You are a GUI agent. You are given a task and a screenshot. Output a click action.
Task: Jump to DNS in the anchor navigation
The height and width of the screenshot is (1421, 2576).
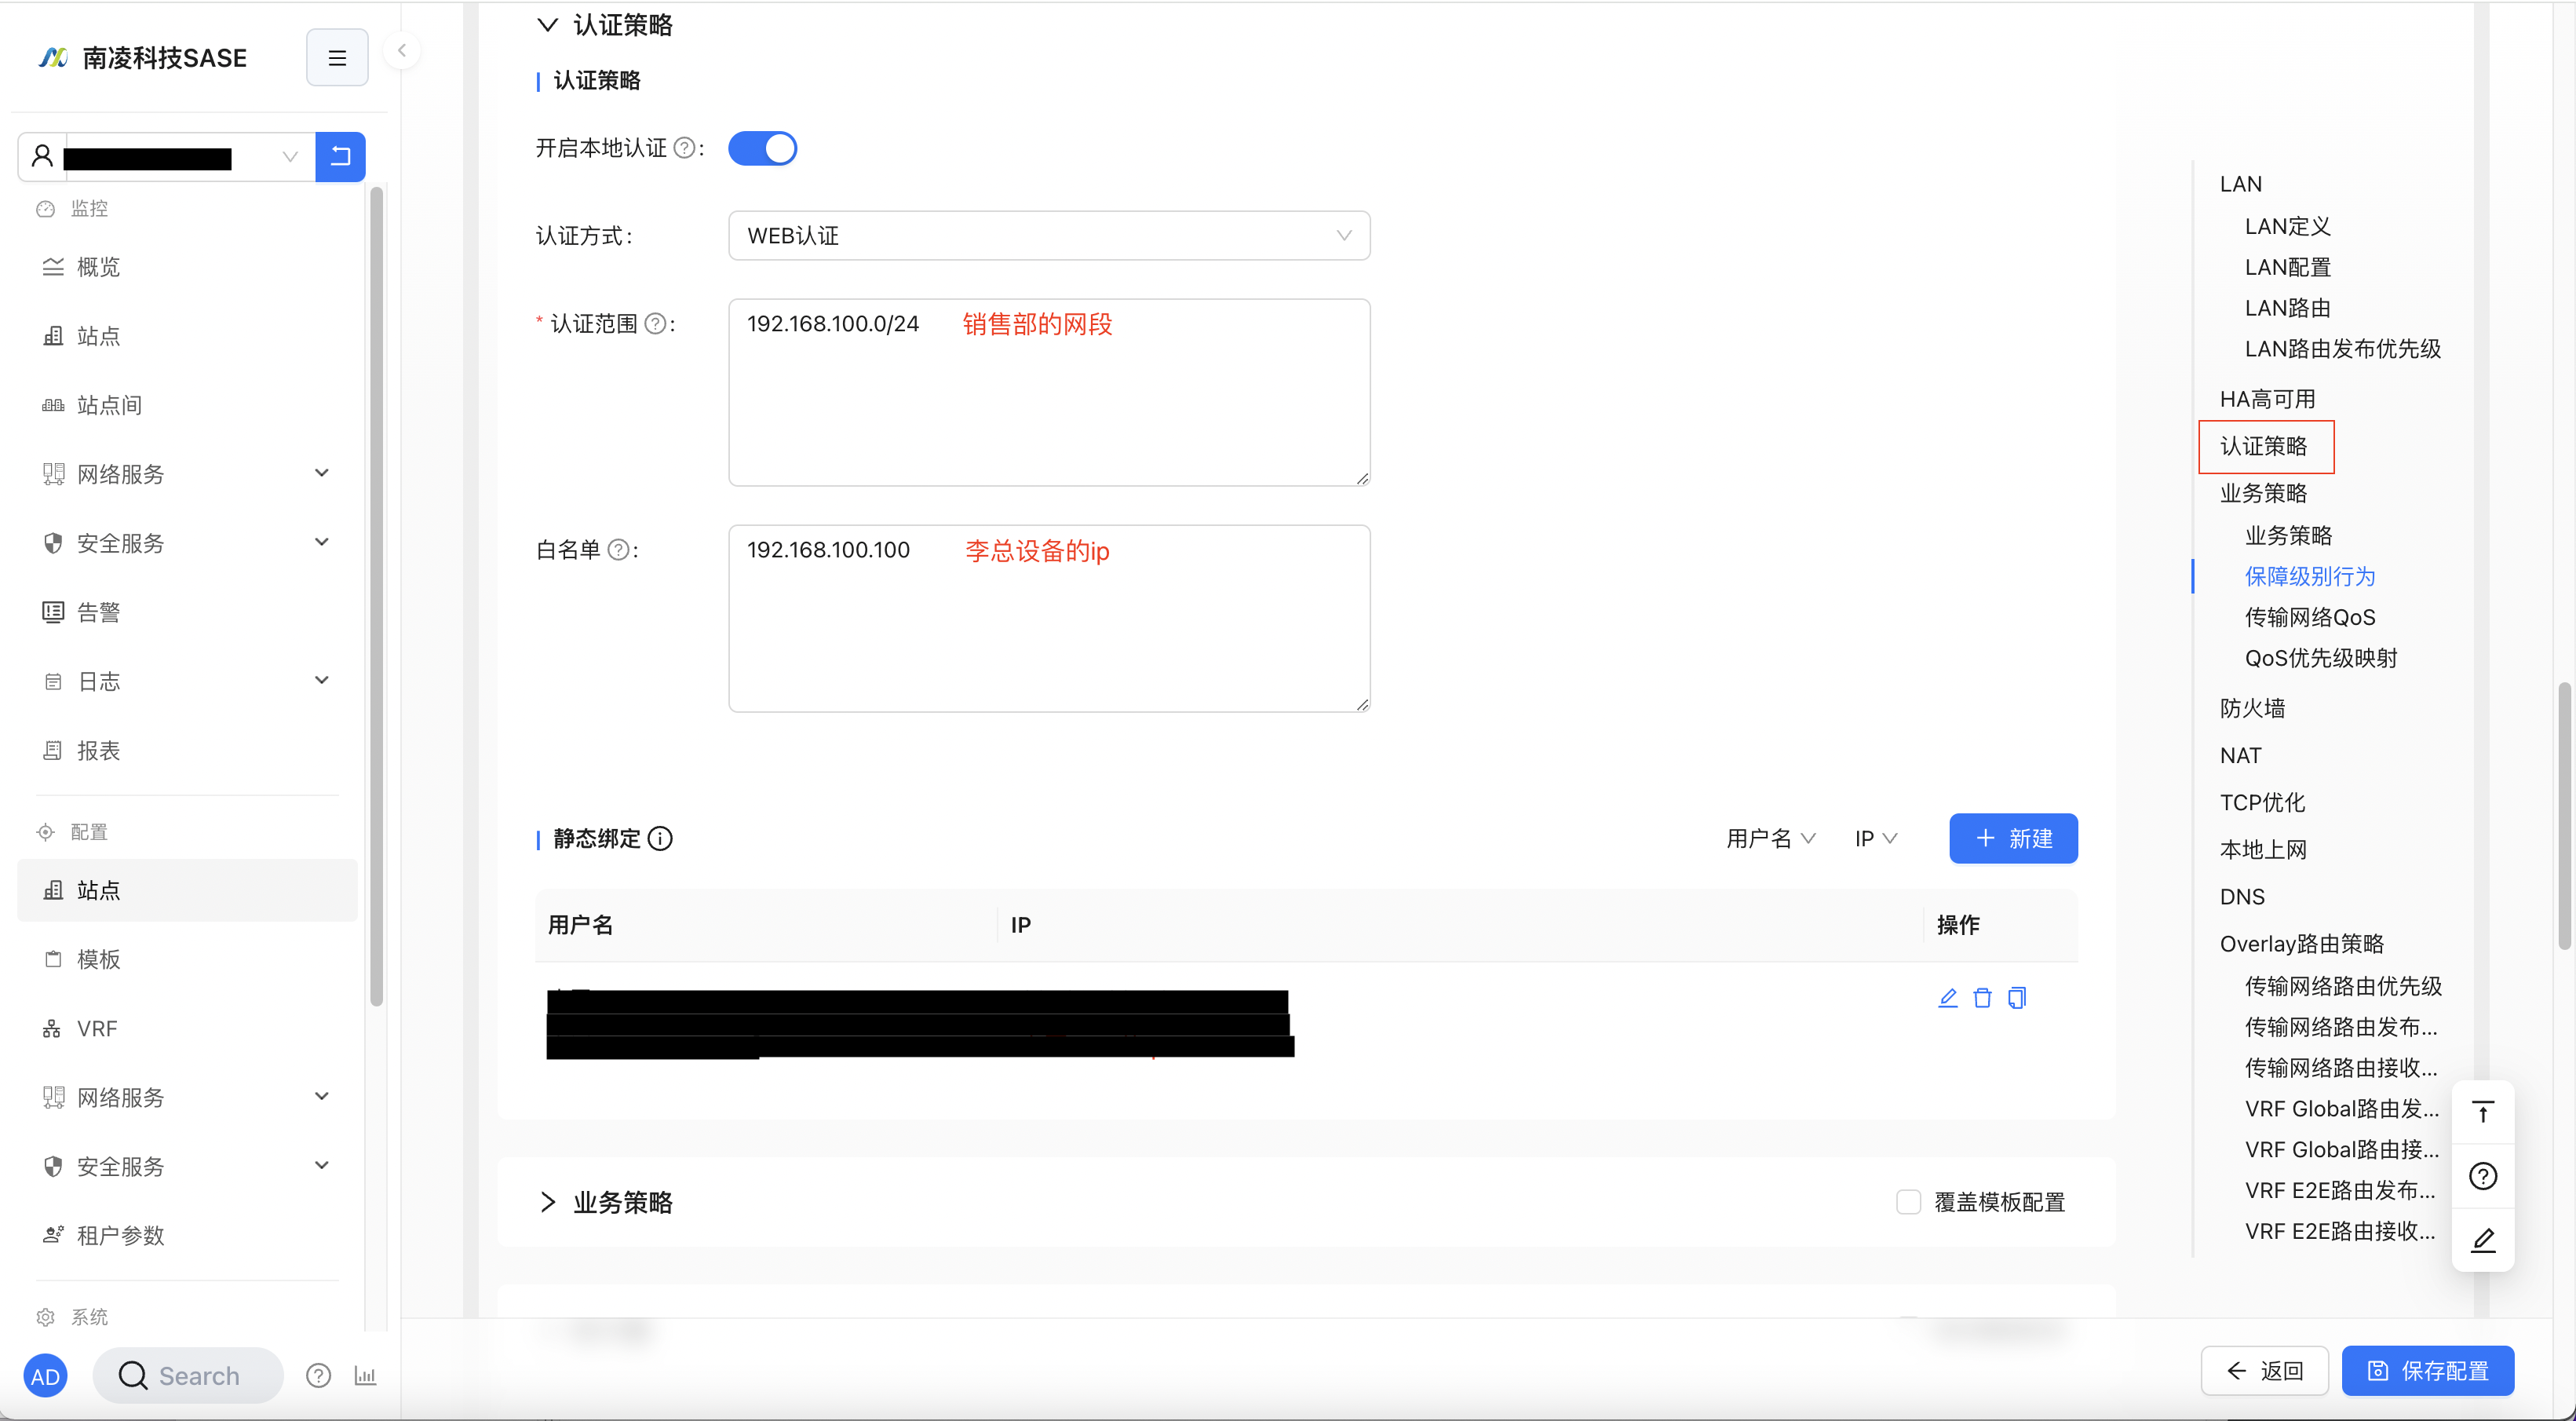coord(2242,896)
